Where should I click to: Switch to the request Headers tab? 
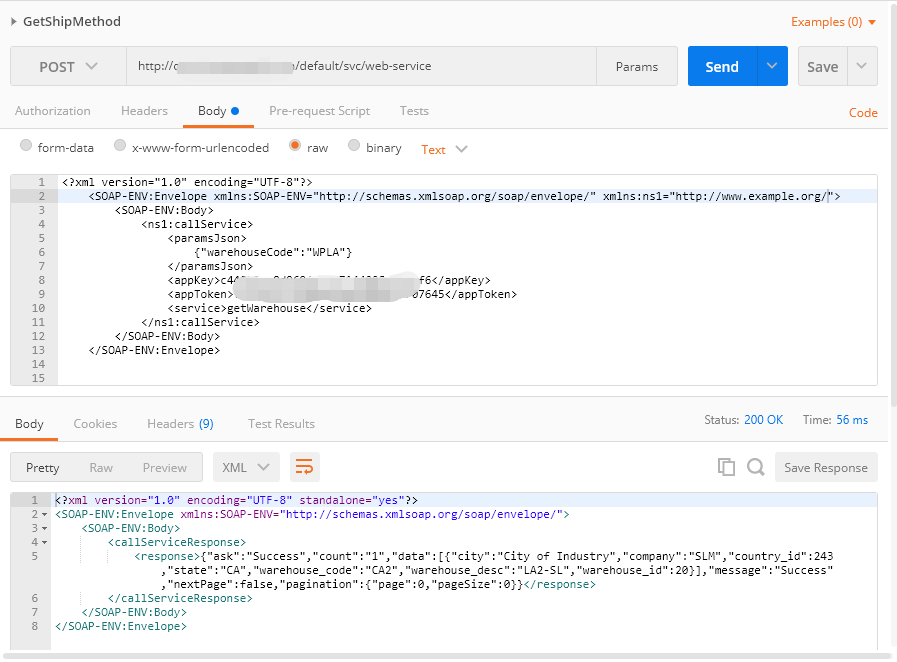tap(144, 111)
